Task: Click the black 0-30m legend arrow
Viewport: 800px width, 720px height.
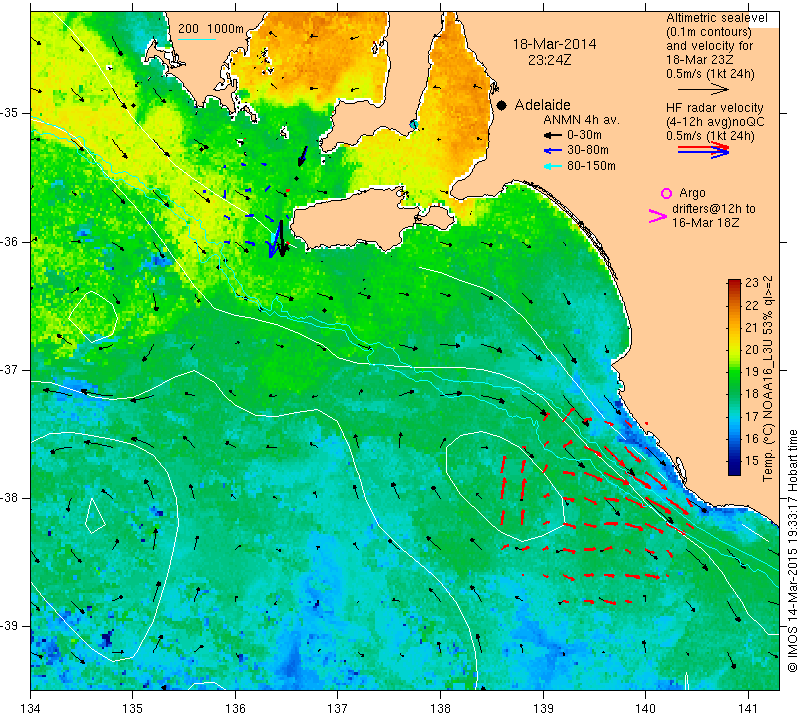Action: (553, 135)
